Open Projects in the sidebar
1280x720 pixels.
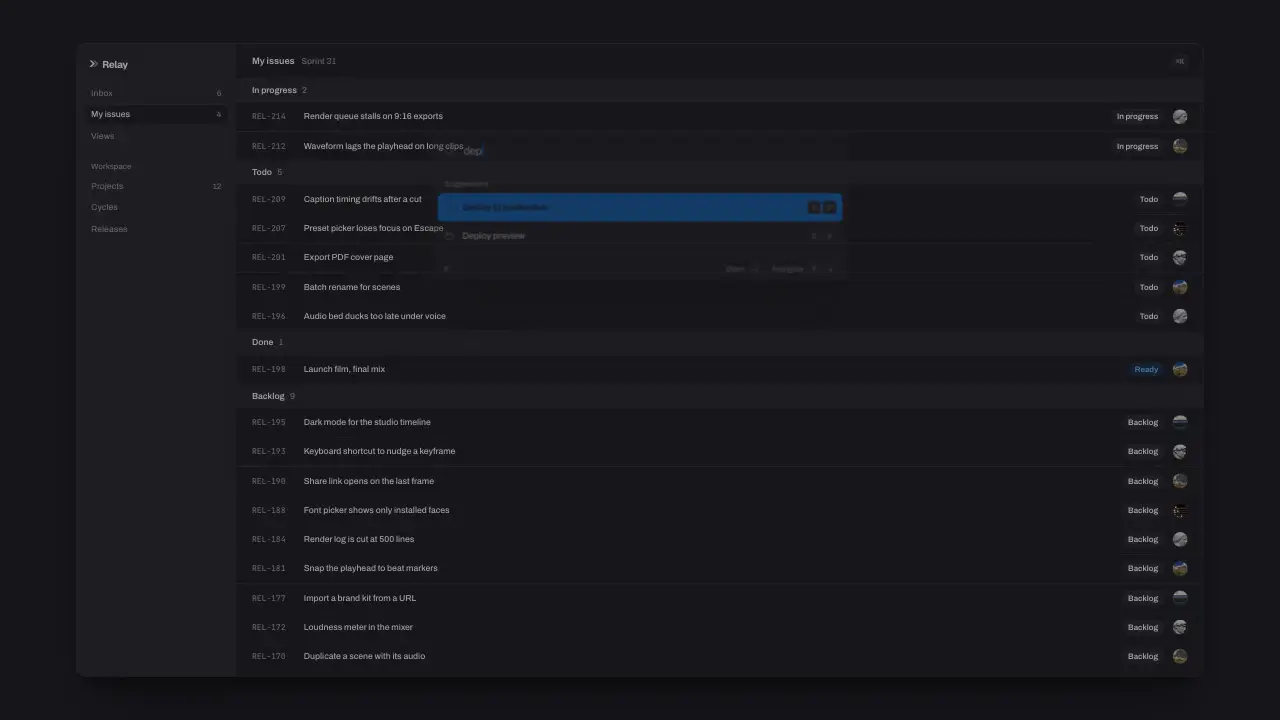pos(156,186)
